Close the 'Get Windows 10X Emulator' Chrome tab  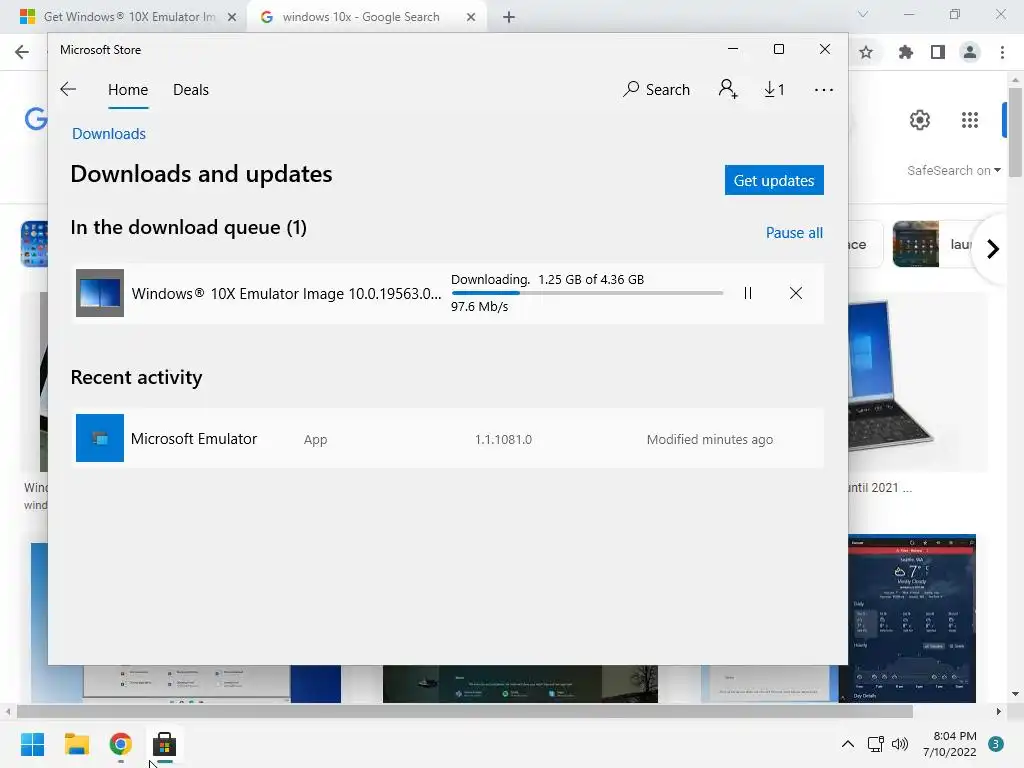point(232,17)
